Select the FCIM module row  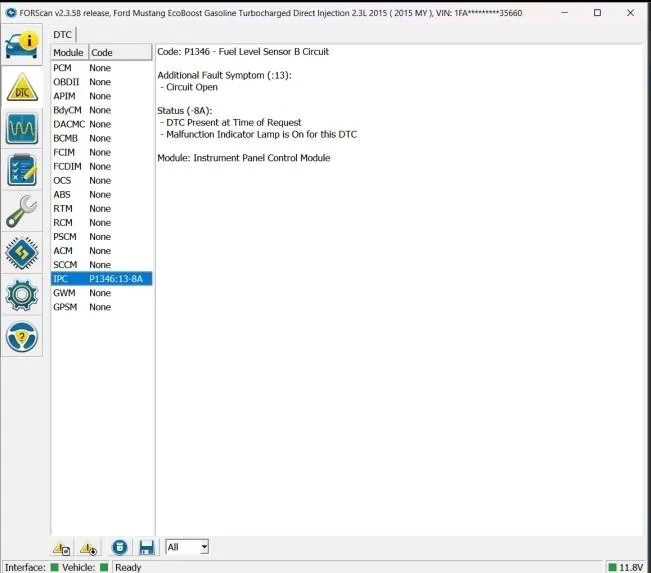[101, 152]
